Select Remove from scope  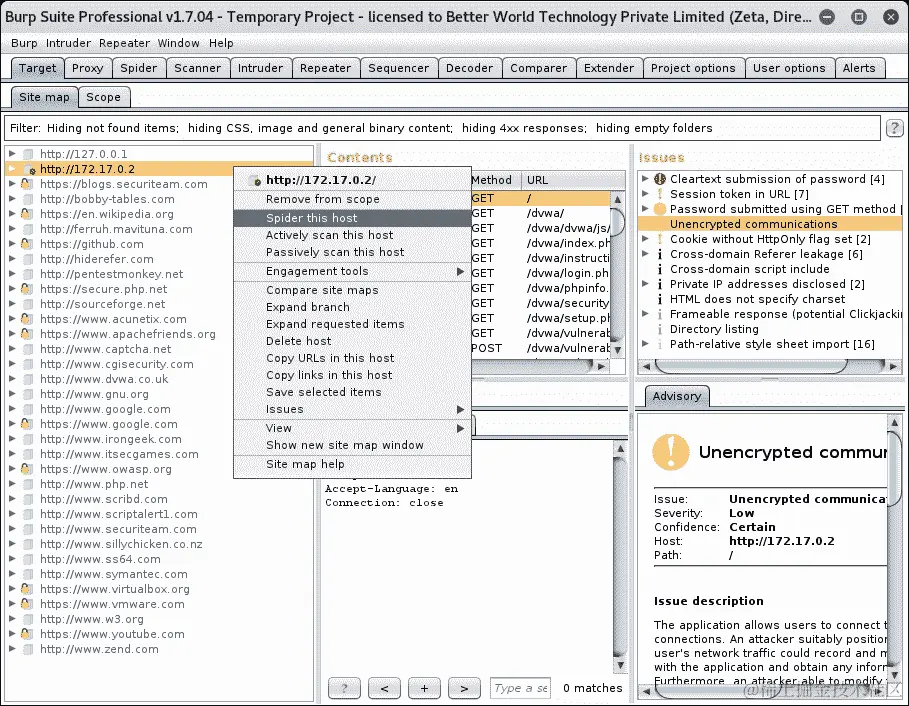[x=352, y=199]
